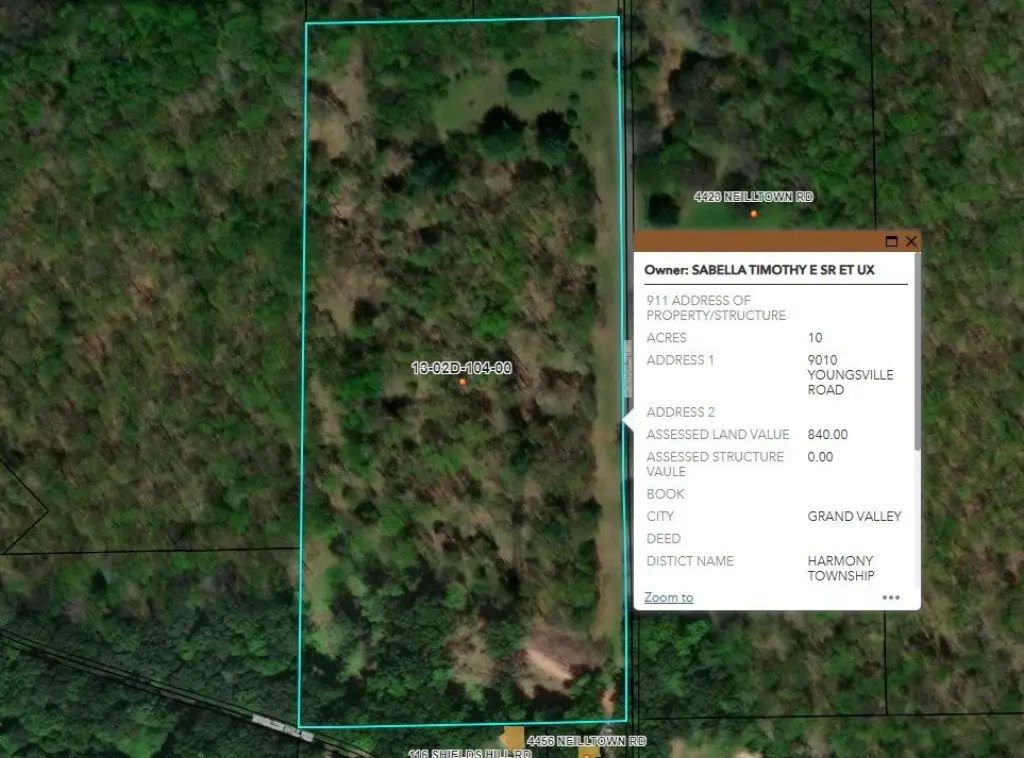Select the 4456 Neilltown Rd address label
The height and width of the screenshot is (758, 1024).
[x=587, y=741]
